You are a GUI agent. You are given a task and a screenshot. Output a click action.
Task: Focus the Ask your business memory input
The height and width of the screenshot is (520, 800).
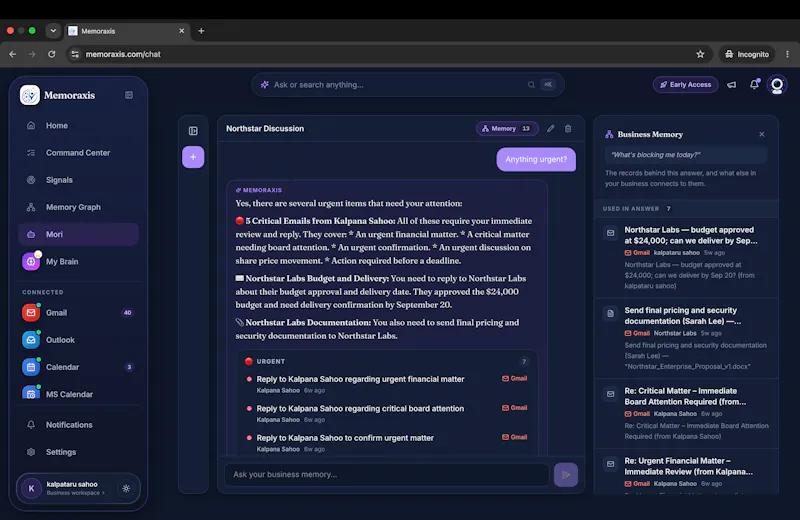click(387, 475)
